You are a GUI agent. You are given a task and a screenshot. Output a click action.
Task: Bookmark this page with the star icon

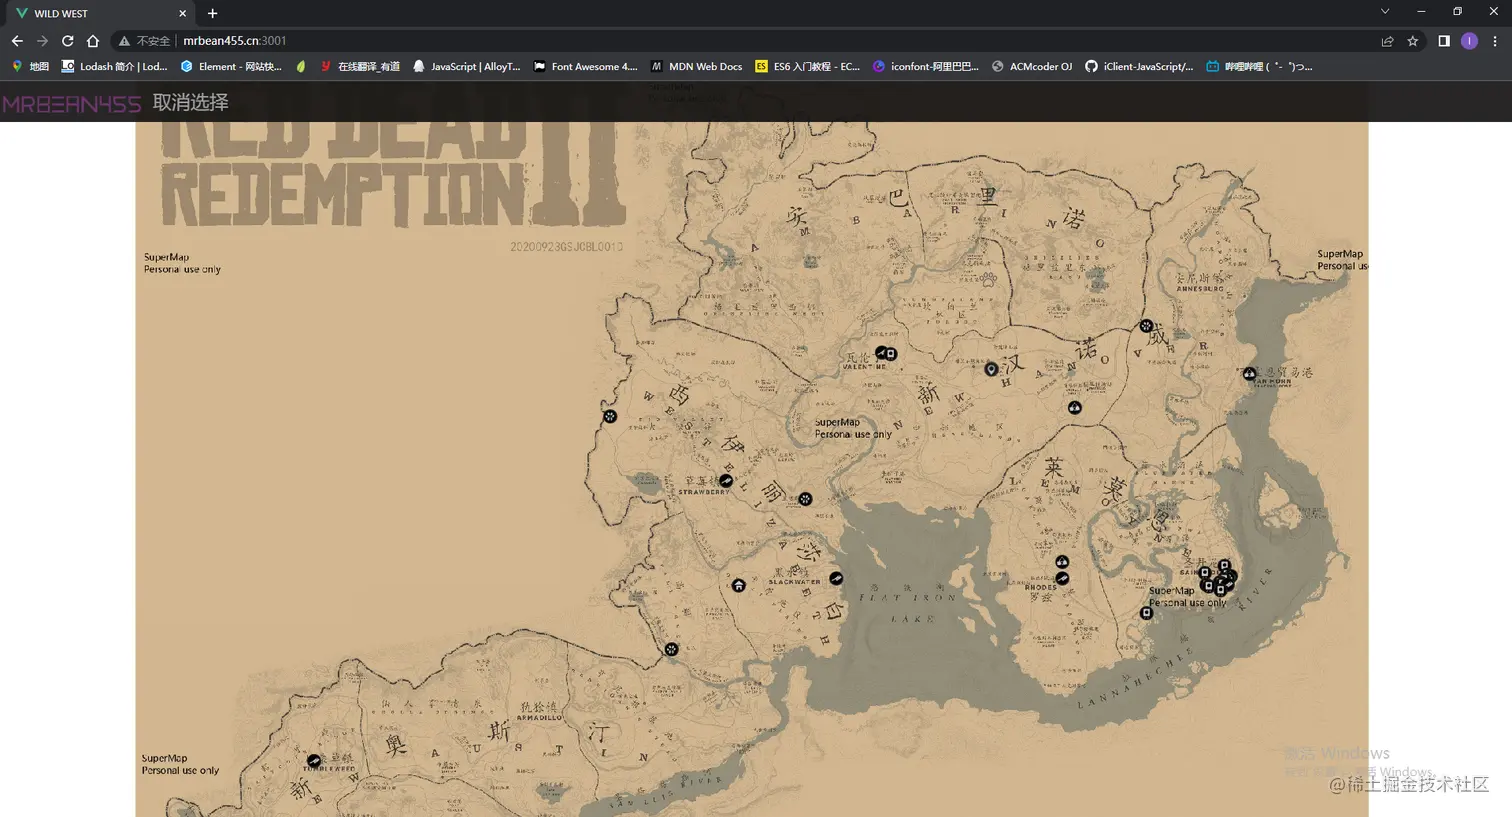1413,41
